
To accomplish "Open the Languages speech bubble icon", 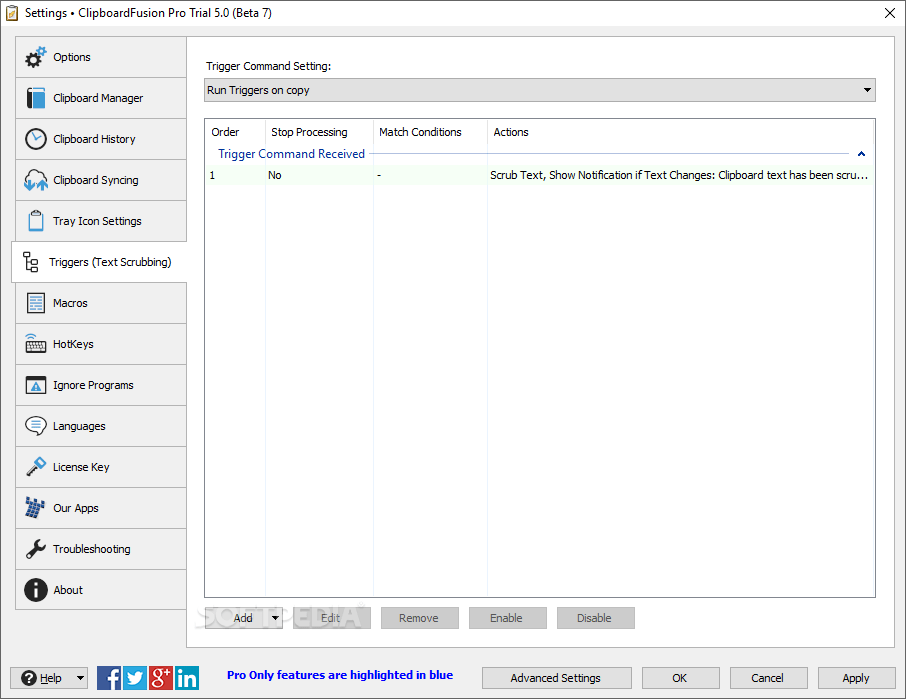I will [35, 426].
